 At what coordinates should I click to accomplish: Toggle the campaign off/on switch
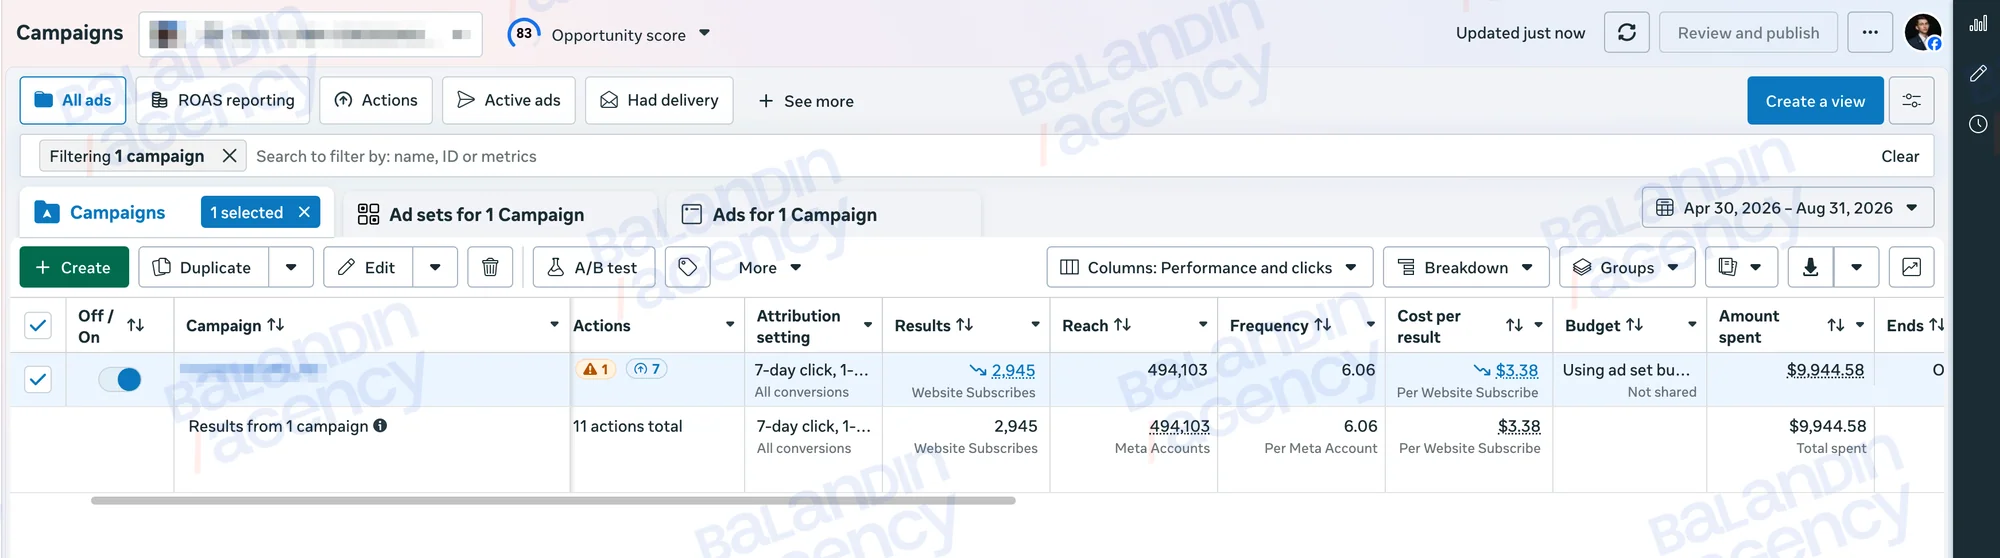(x=120, y=380)
